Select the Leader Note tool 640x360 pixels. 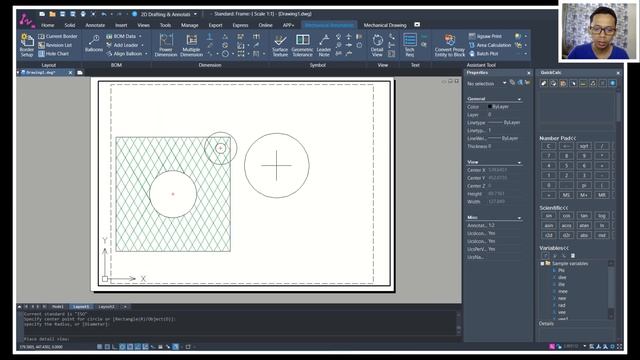pos(324,45)
